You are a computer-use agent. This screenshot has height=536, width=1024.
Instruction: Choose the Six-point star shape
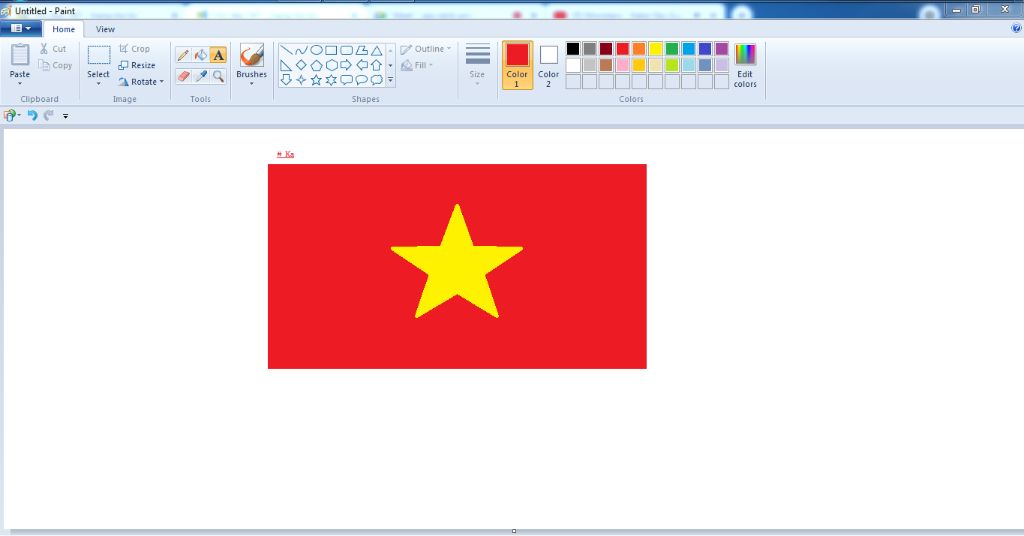331,80
